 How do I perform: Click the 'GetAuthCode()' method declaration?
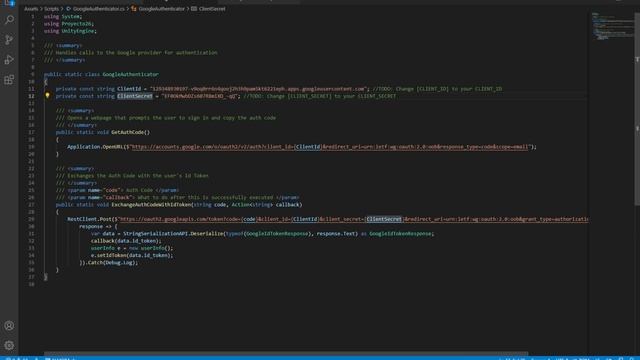point(130,132)
